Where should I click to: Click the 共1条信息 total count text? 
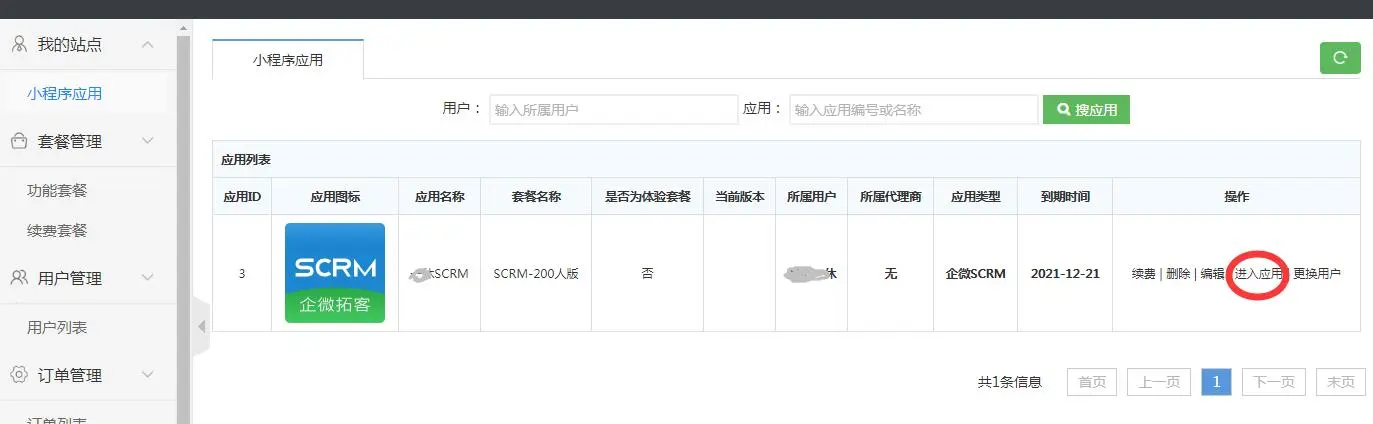pos(1010,381)
